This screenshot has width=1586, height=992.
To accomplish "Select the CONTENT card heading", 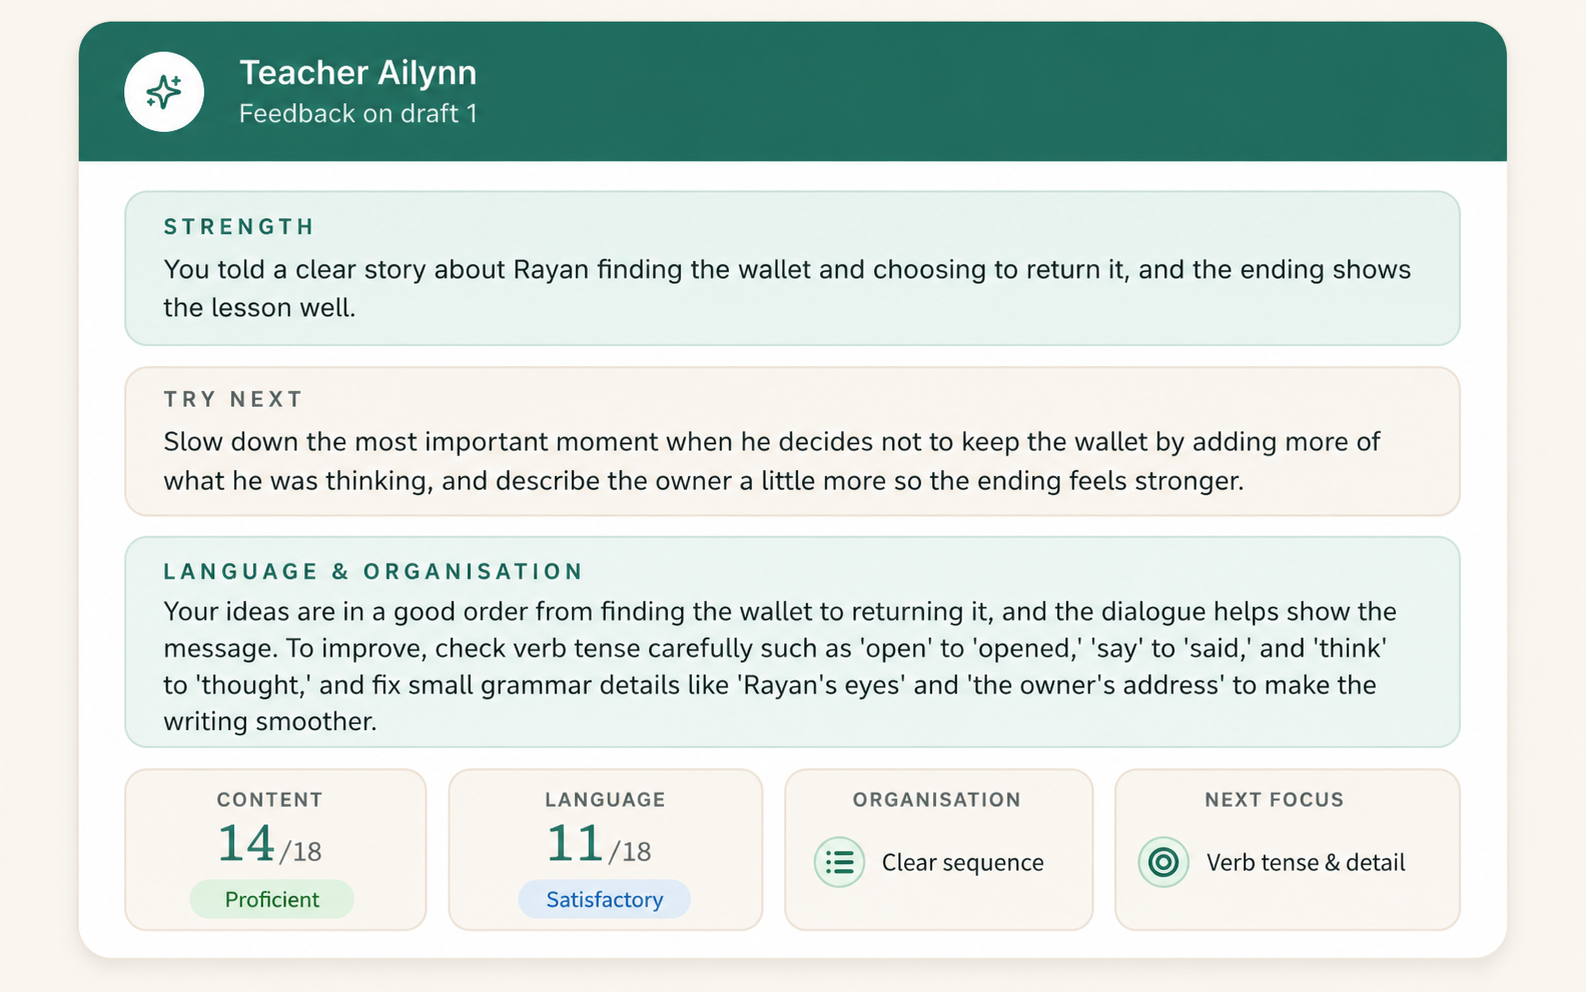I will click(x=270, y=800).
